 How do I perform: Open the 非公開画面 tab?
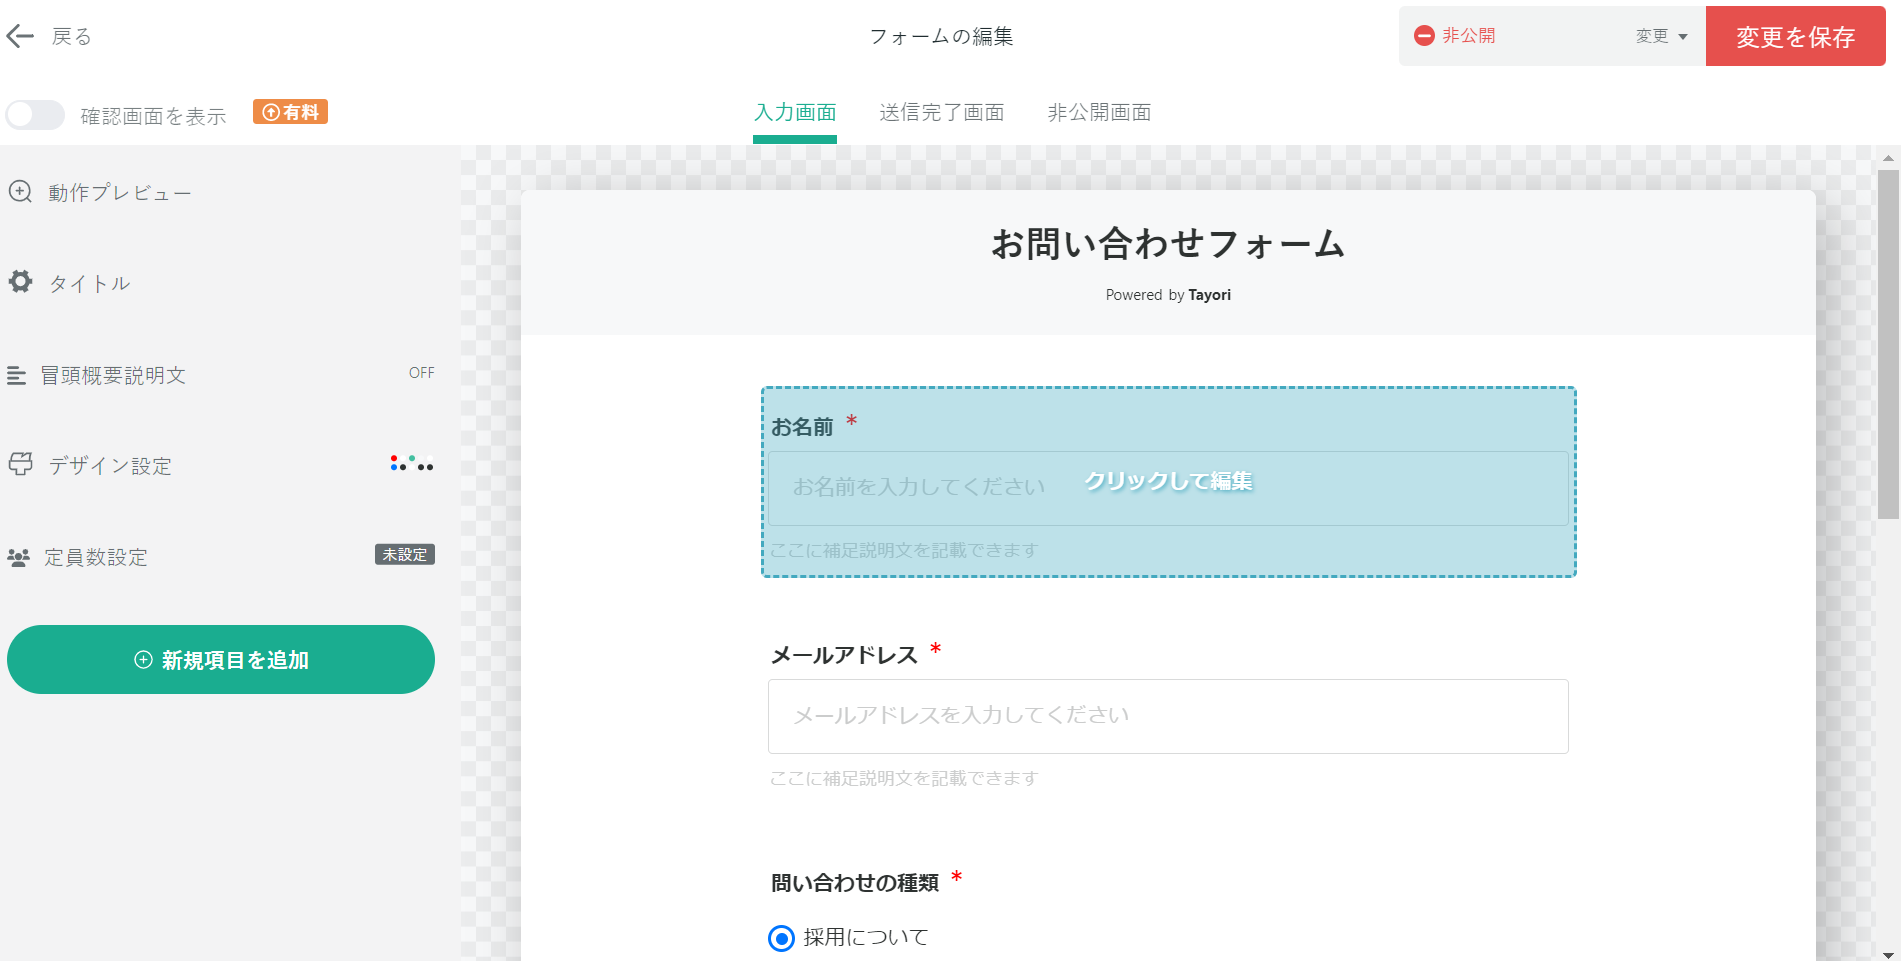point(1098,112)
